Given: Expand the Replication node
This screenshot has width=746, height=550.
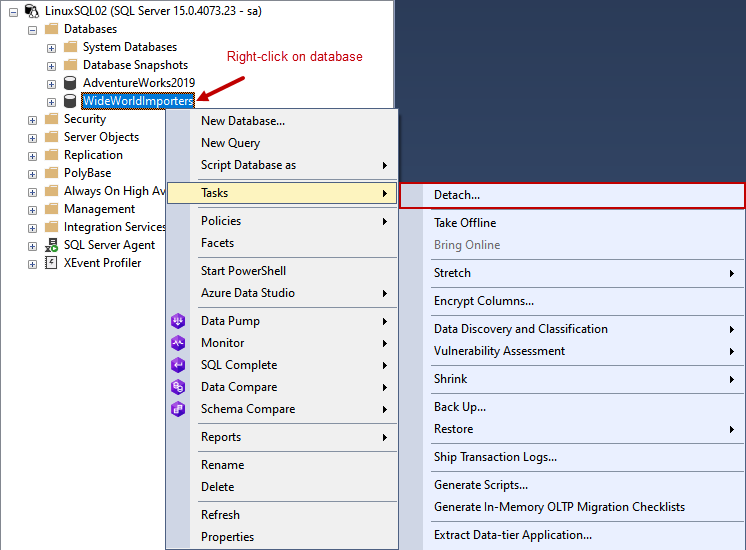Looking at the screenshot, I should coord(32,157).
